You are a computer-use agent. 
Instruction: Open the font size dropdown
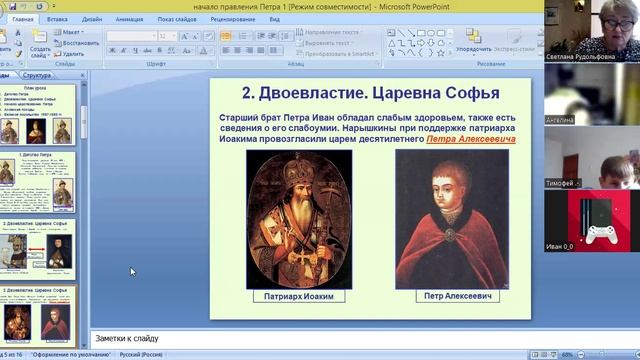pos(167,36)
